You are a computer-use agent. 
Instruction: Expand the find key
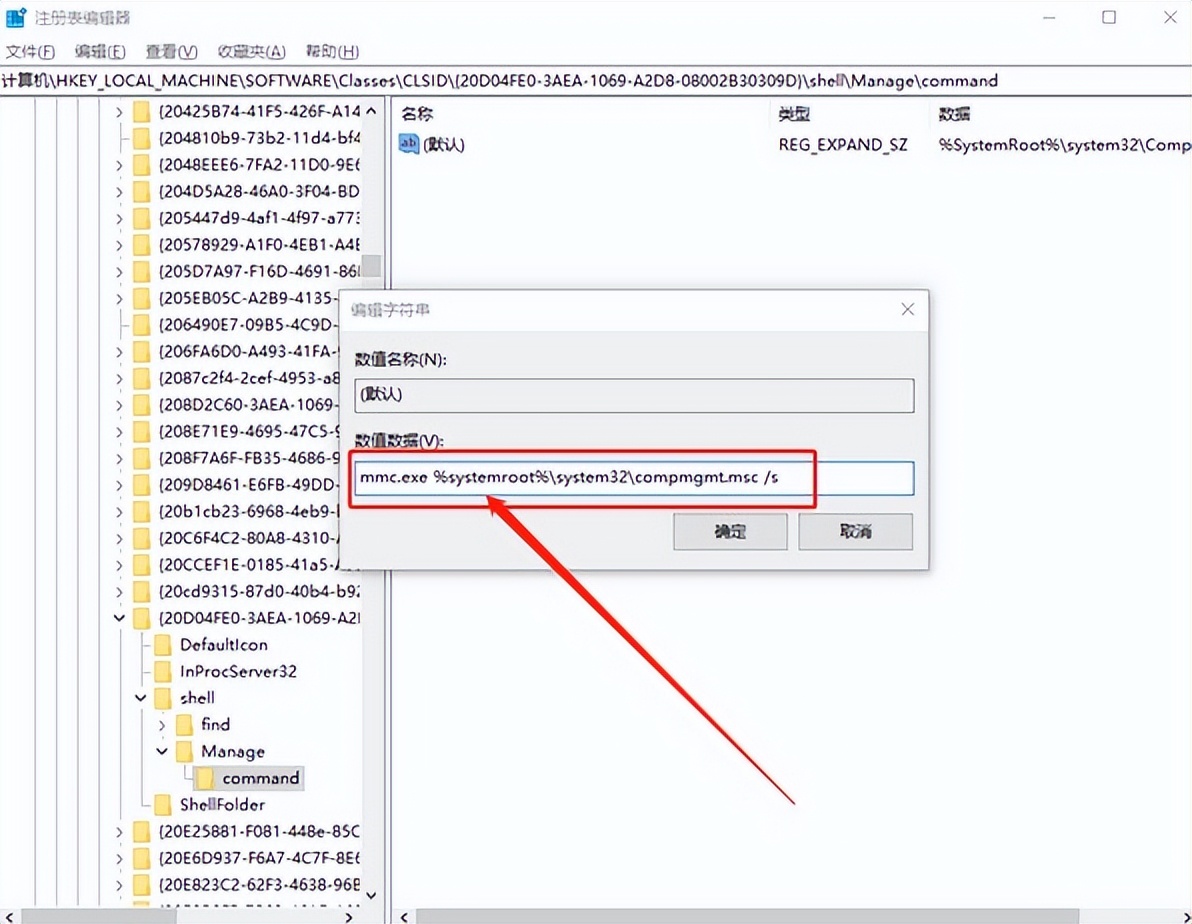point(162,725)
